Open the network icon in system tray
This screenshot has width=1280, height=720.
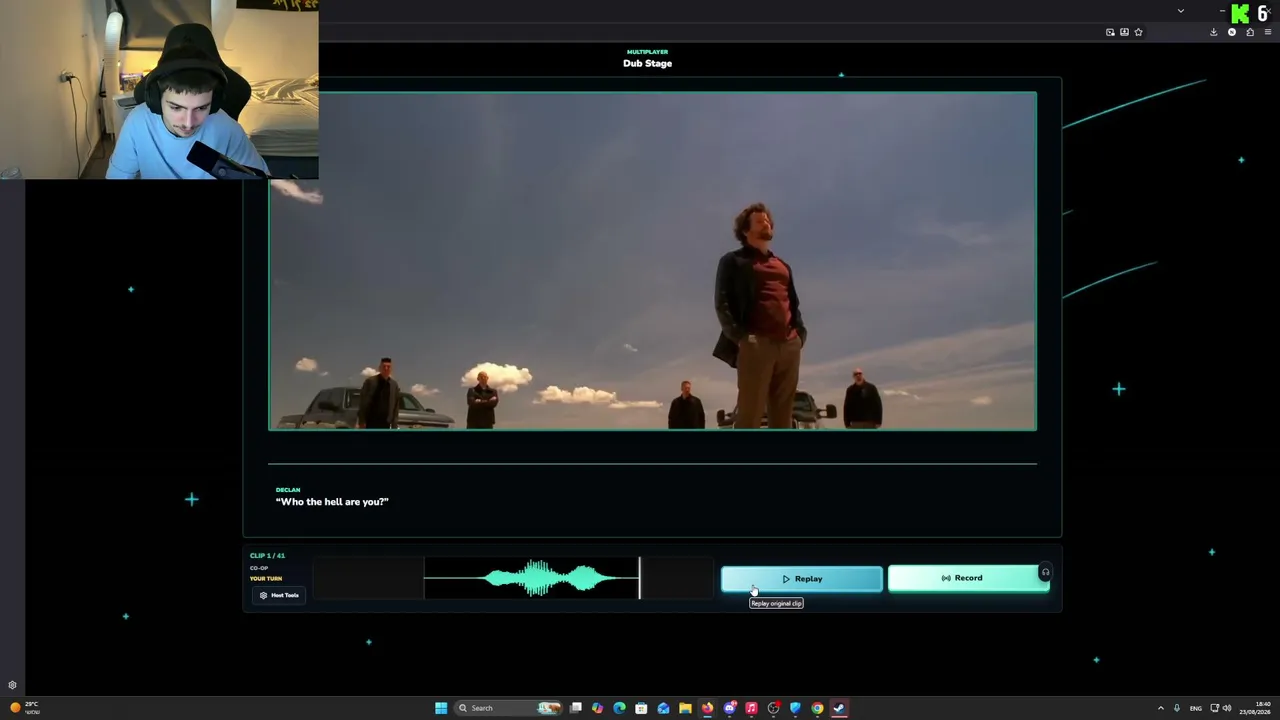(1214, 708)
